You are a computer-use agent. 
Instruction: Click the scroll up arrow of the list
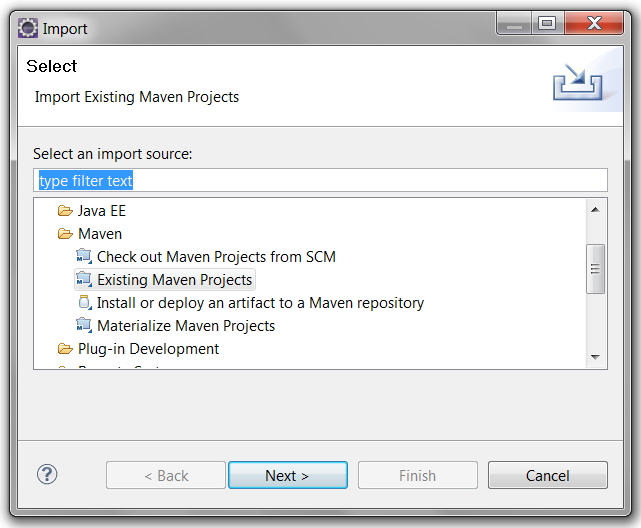tap(595, 210)
